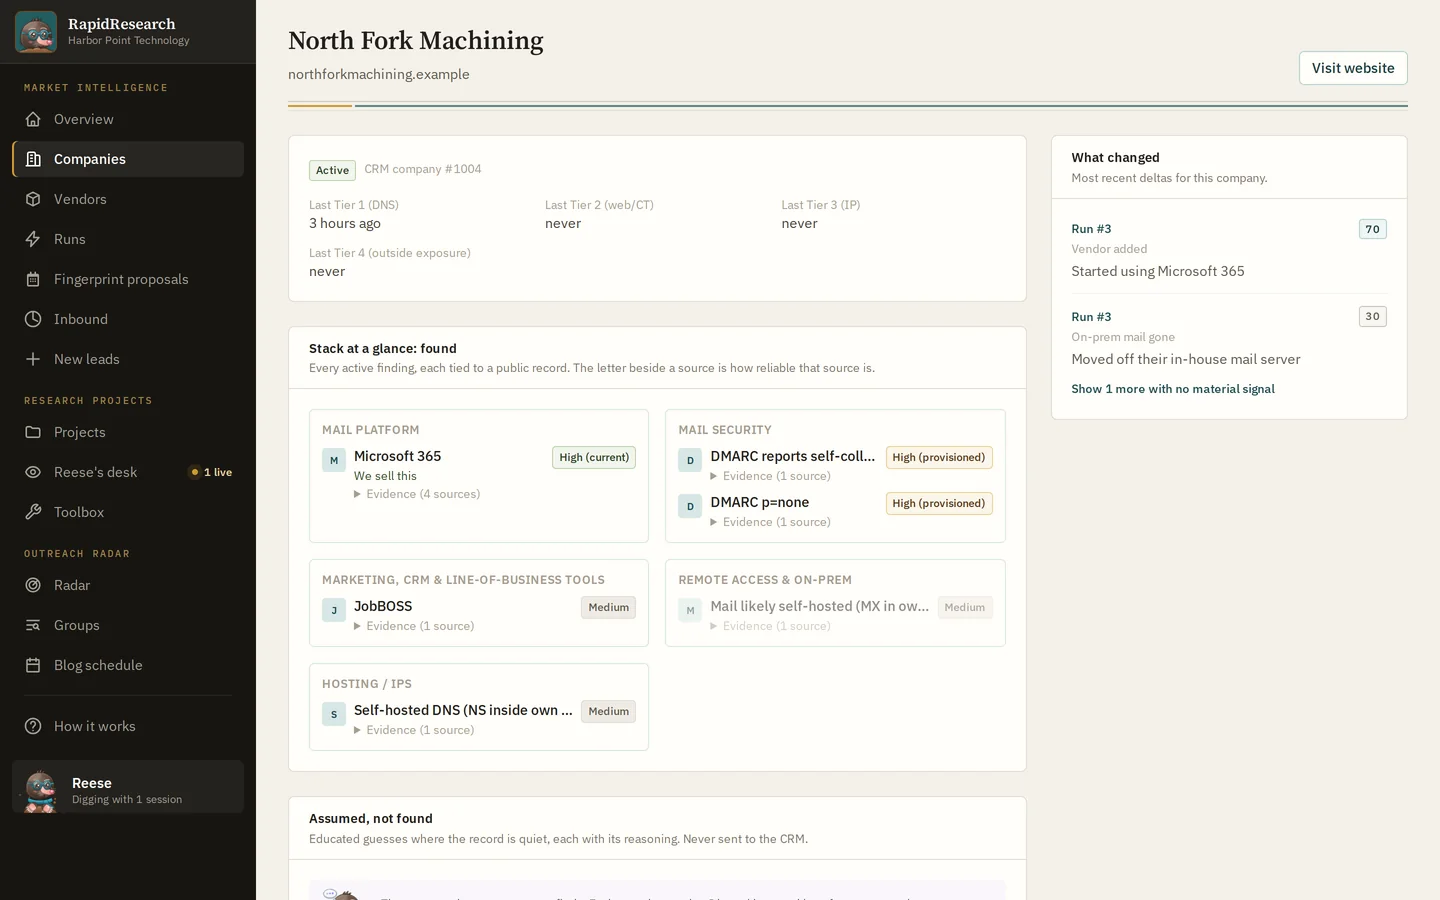This screenshot has height=900, width=1440.
Task: Open Blog schedule in sidebar
Action: 128,665
